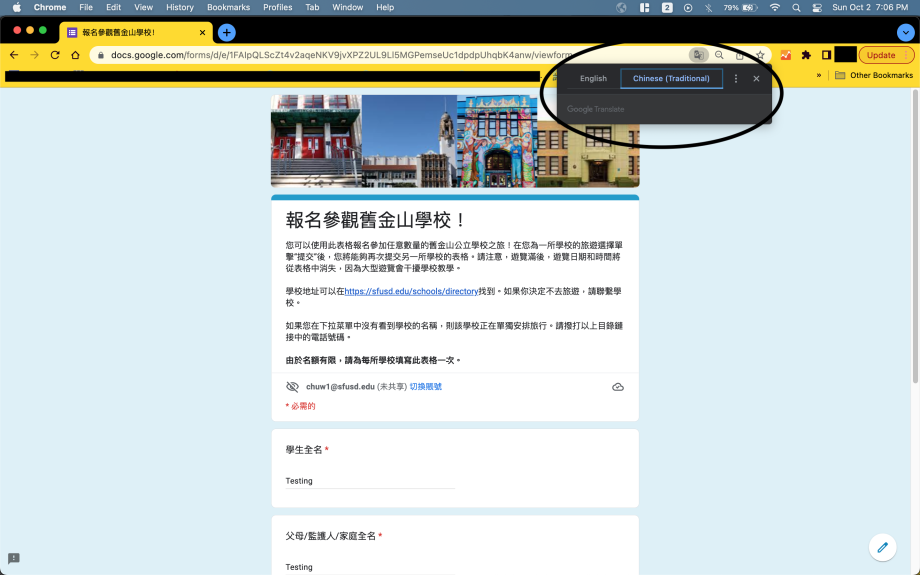
Task: Open the Extensions puzzle piece menu
Action: point(806,55)
